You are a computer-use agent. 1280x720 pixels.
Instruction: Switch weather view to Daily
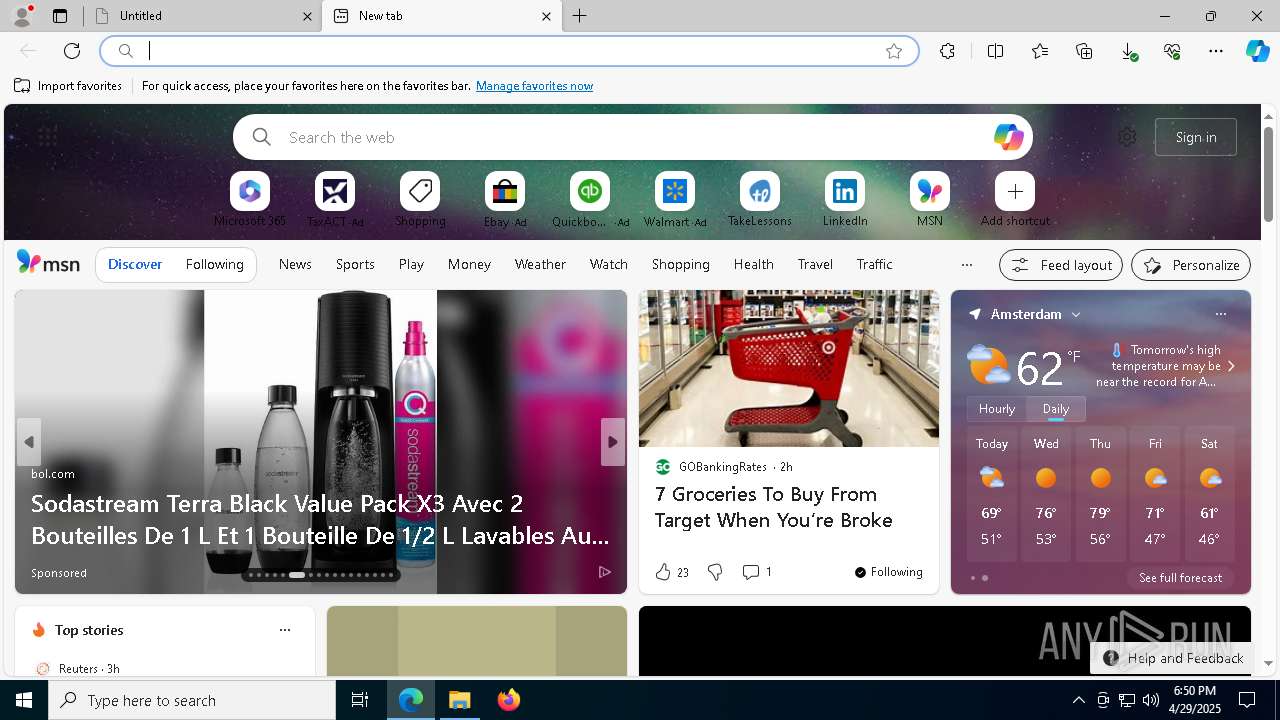[x=1056, y=409]
